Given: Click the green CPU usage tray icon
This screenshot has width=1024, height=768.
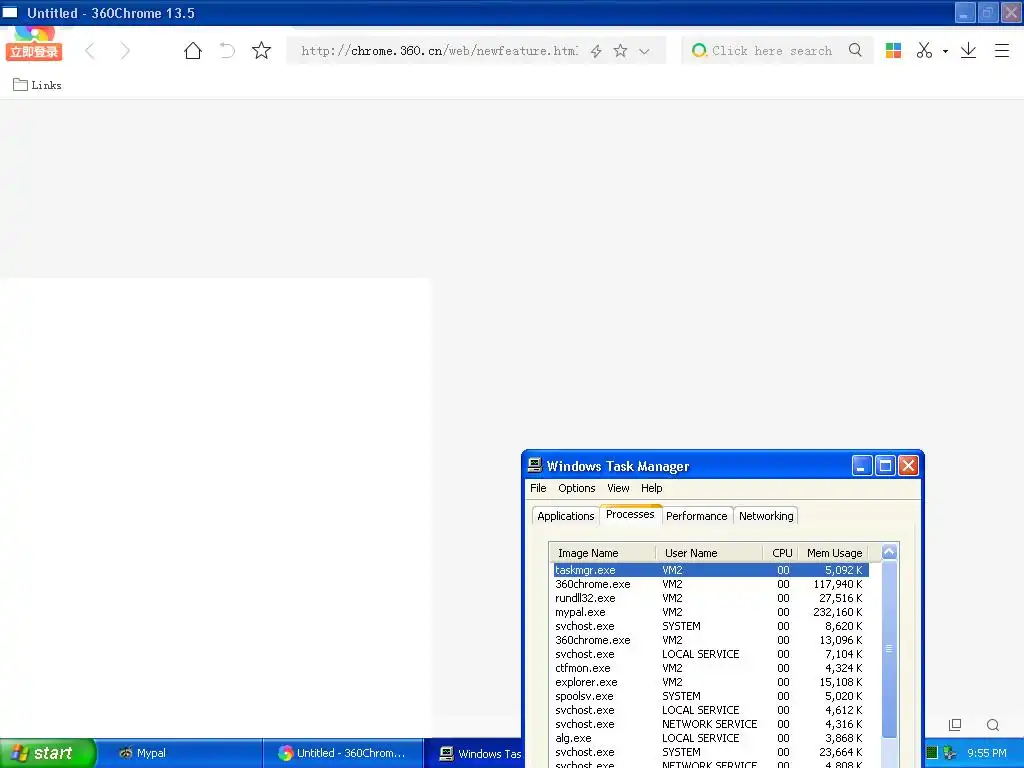Looking at the screenshot, I should tap(932, 753).
